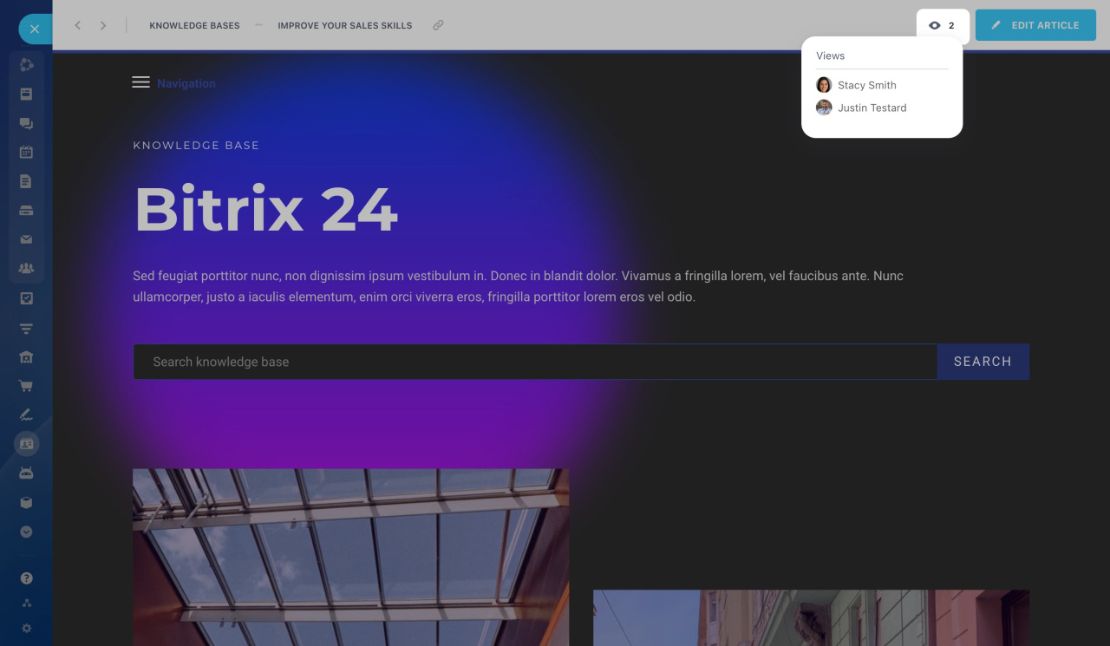Open the glass roof image thumbnail
Image resolution: width=1110 pixels, height=646 pixels.
(x=350, y=558)
